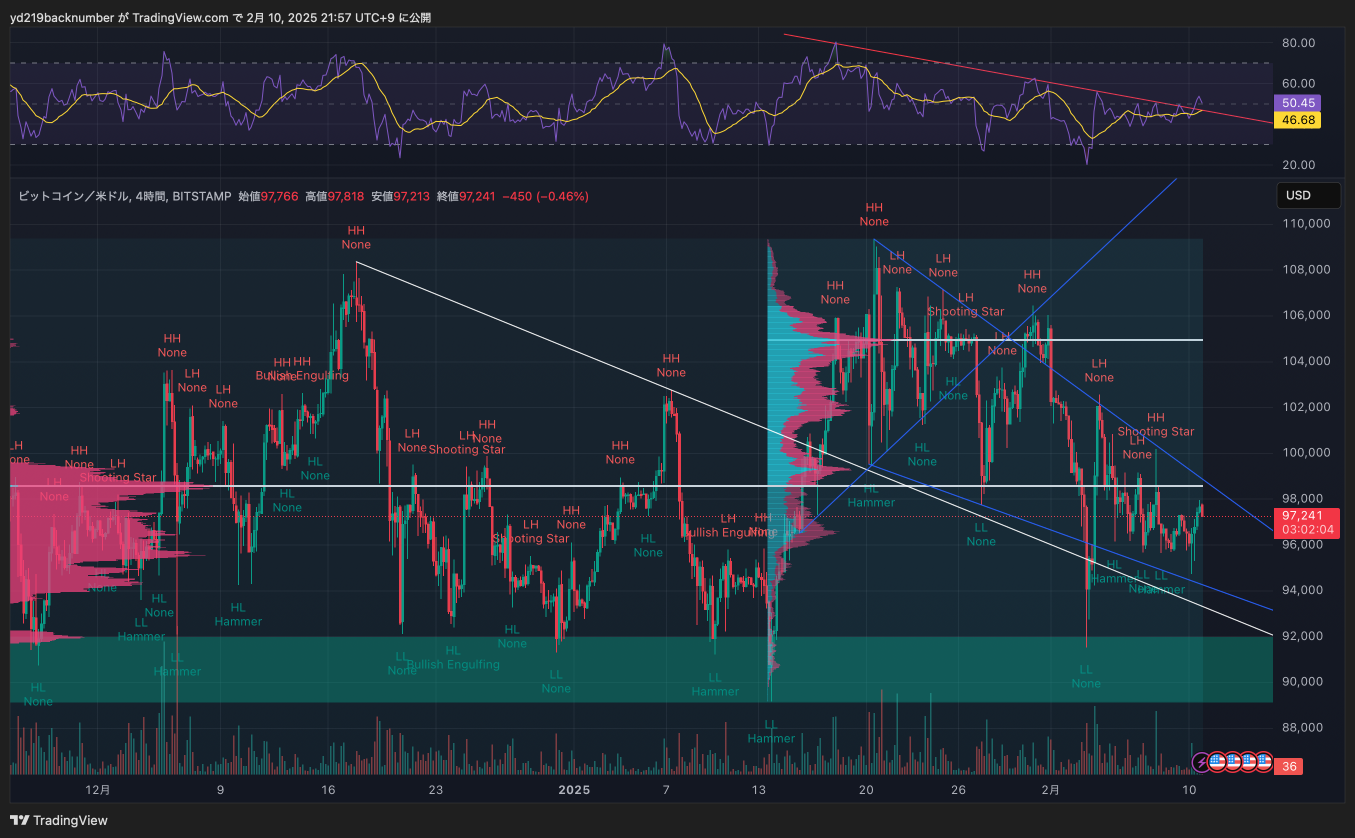This screenshot has width=1355, height=838.
Task: Click the 2月 date axis label
Action: coord(1050,790)
